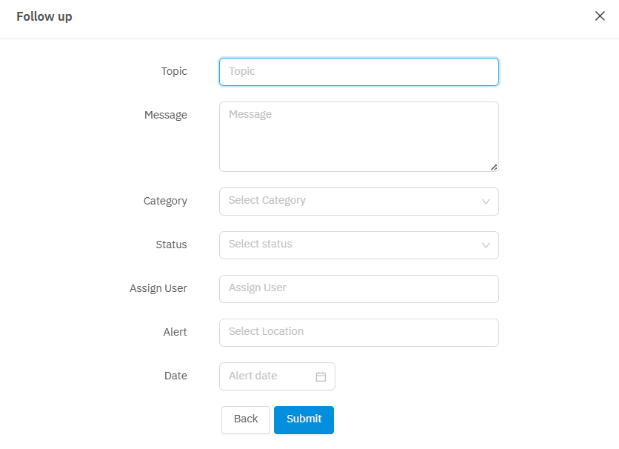Click the Category dropdown chevron arrow
The height and width of the screenshot is (449, 619).
(486, 202)
